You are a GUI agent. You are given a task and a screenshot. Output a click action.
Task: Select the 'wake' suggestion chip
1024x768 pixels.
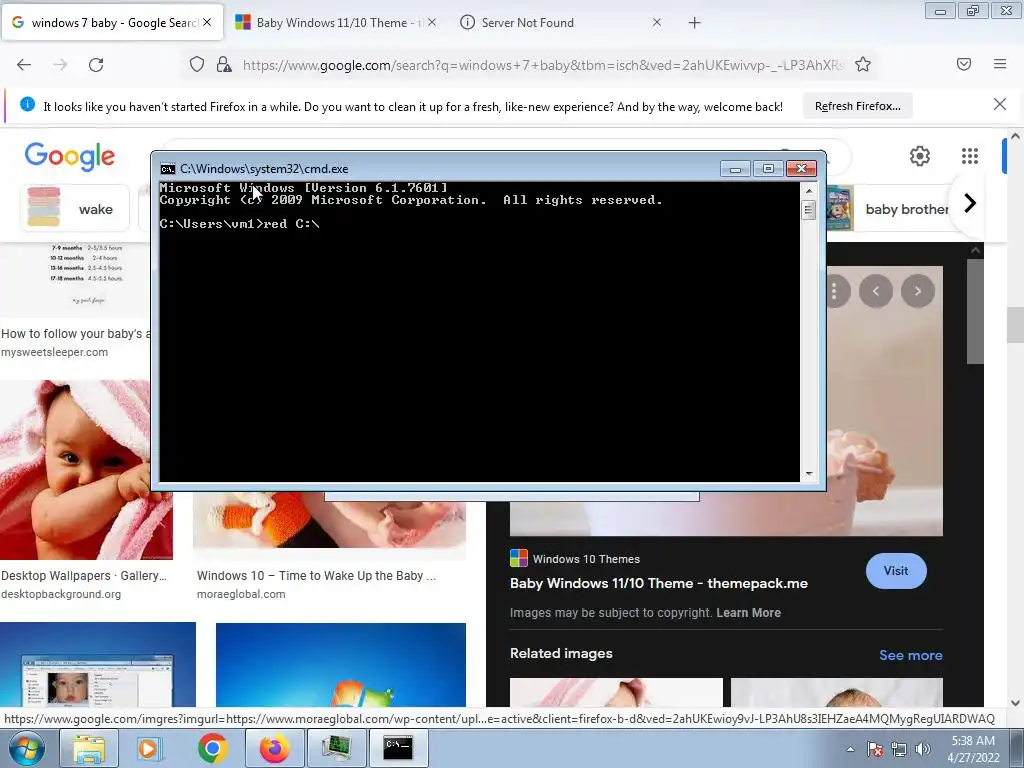pyautogui.click(x=75, y=208)
